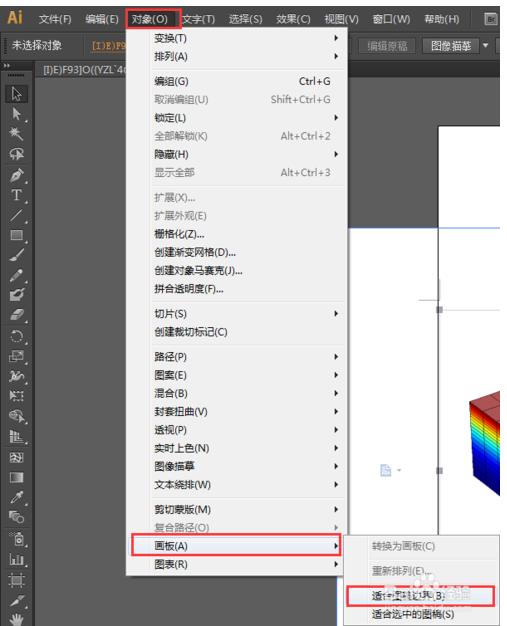
Task: Choose 栅格化(Z)... entry
Action: point(237,234)
